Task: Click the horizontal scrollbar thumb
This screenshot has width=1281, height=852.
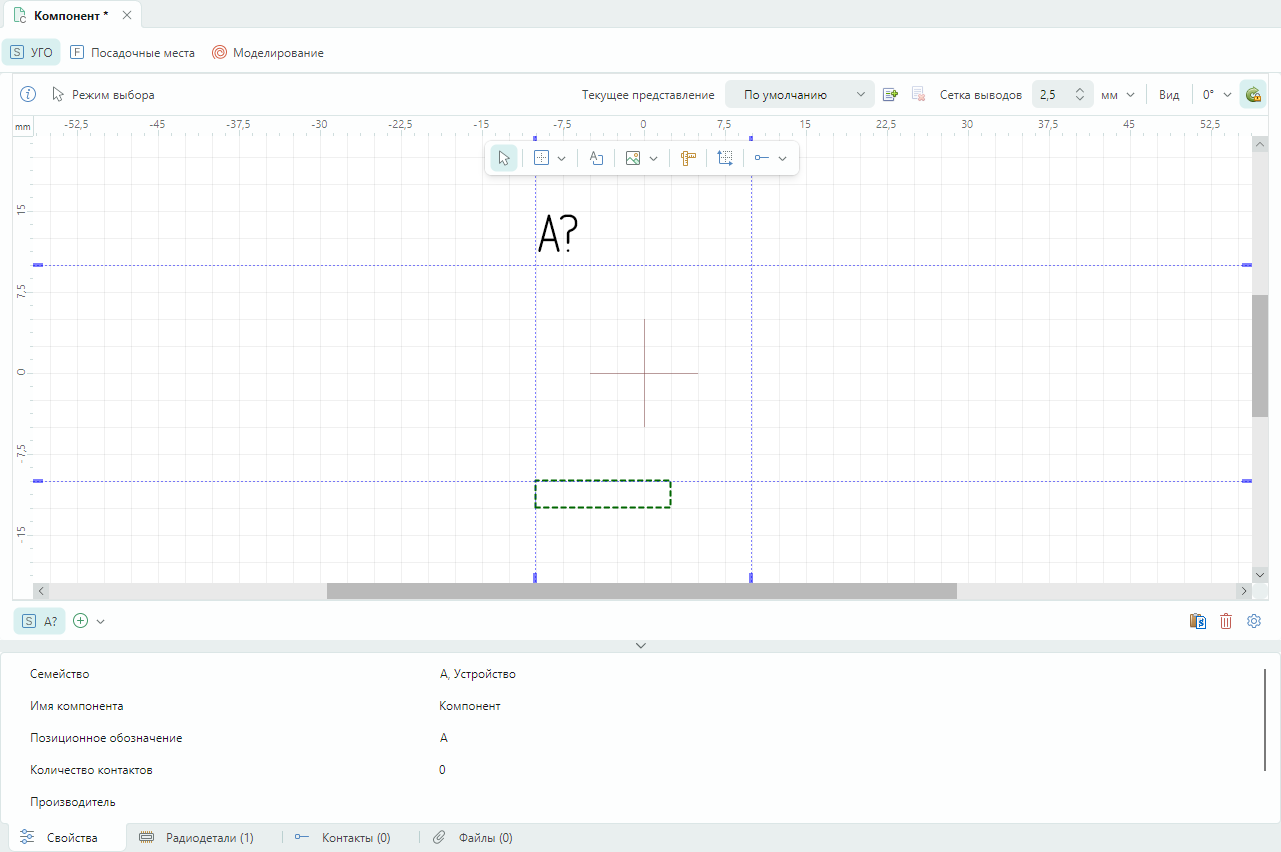Action: pyautogui.click(x=641, y=591)
